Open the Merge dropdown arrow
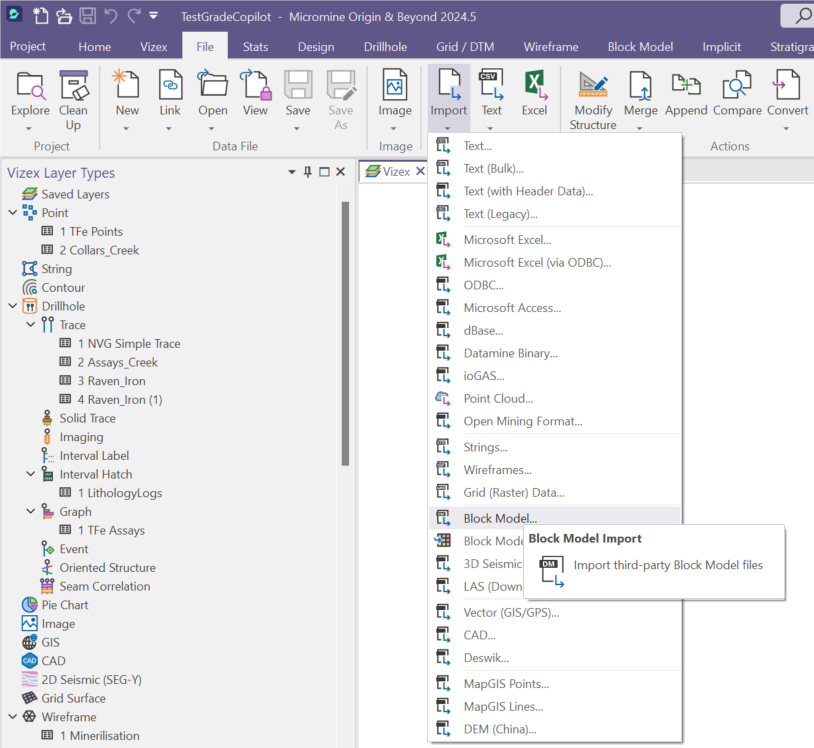 point(640,127)
